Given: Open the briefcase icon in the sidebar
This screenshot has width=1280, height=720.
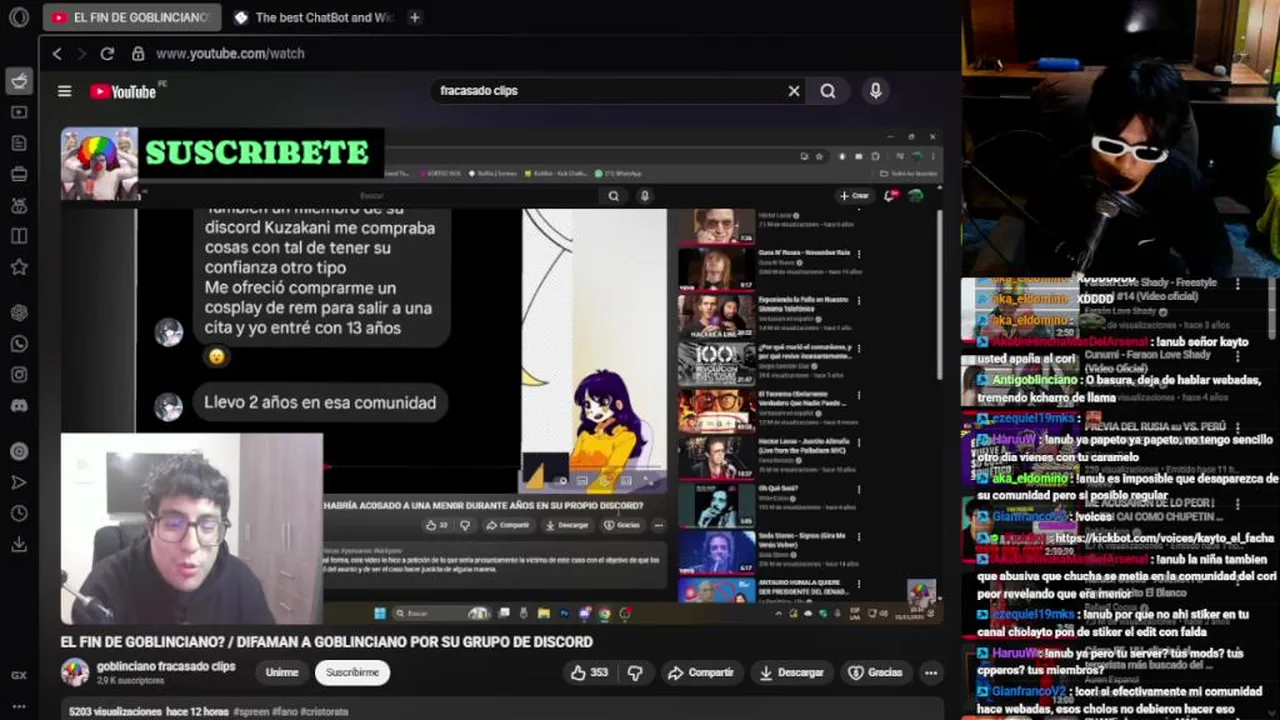Looking at the screenshot, I should coord(19,174).
